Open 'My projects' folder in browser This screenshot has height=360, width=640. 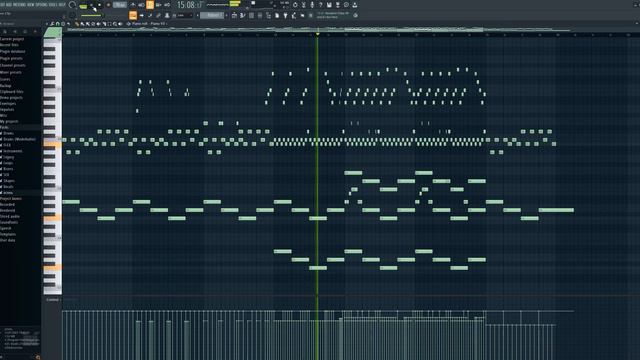(x=9, y=121)
